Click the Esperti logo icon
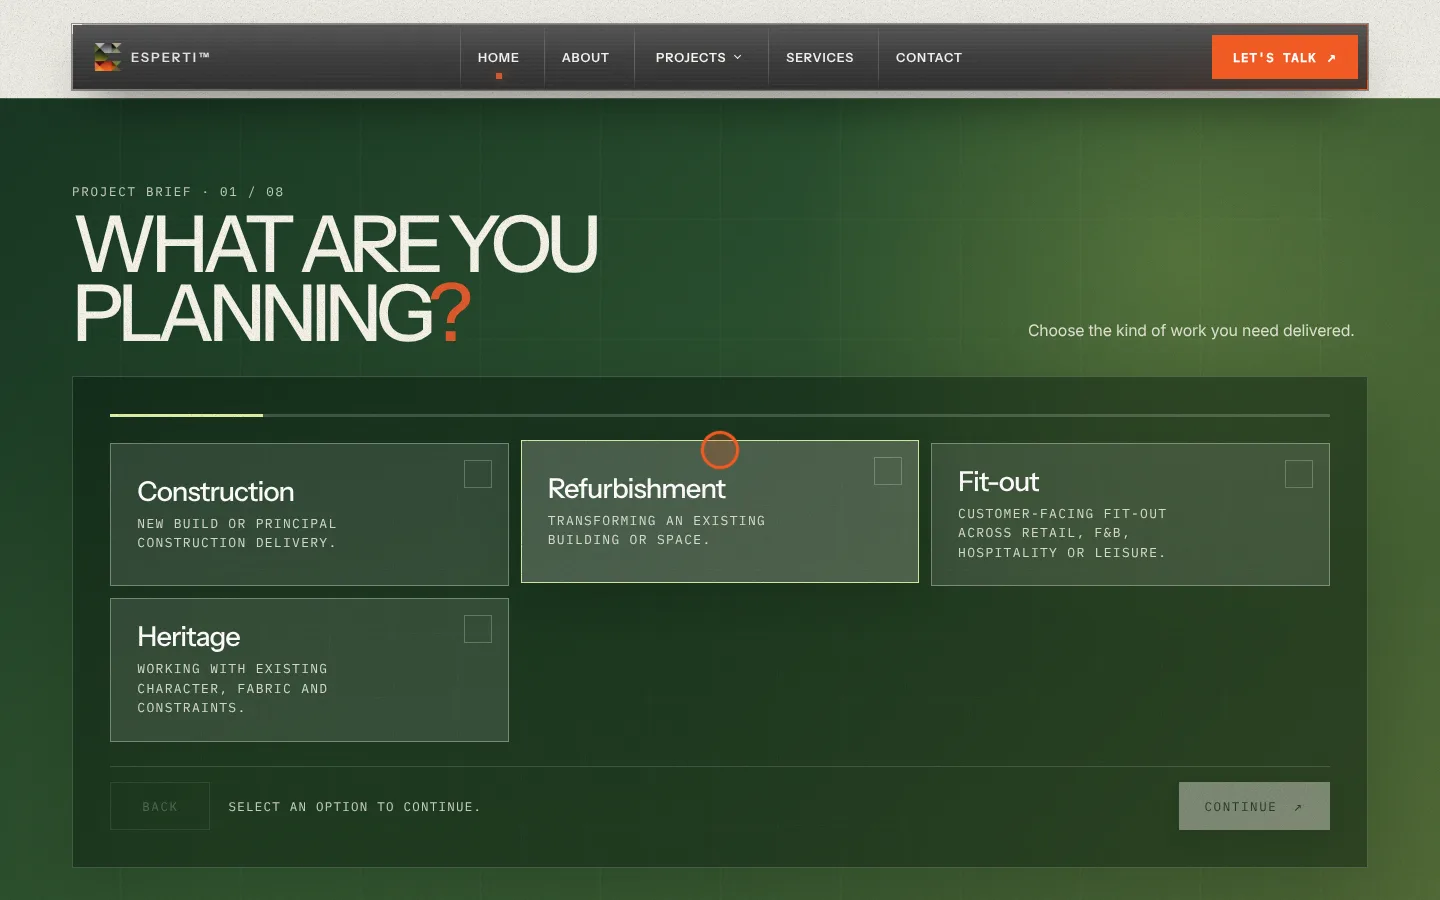1440x900 pixels. click(x=107, y=57)
